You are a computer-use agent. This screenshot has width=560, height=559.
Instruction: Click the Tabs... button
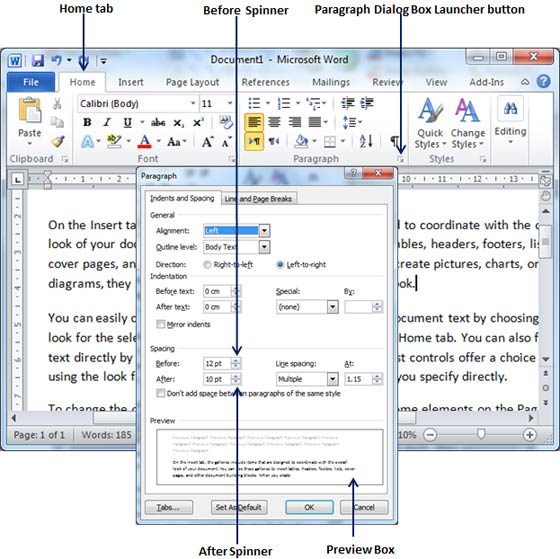169,507
